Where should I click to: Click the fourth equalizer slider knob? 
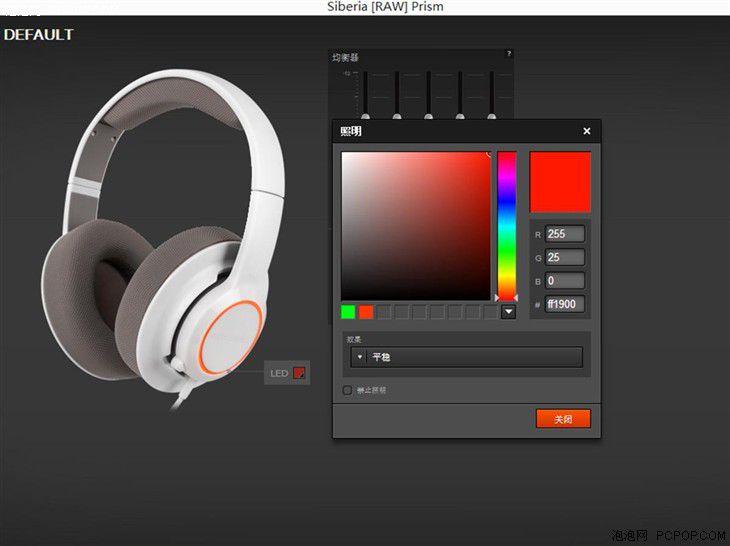click(460, 116)
